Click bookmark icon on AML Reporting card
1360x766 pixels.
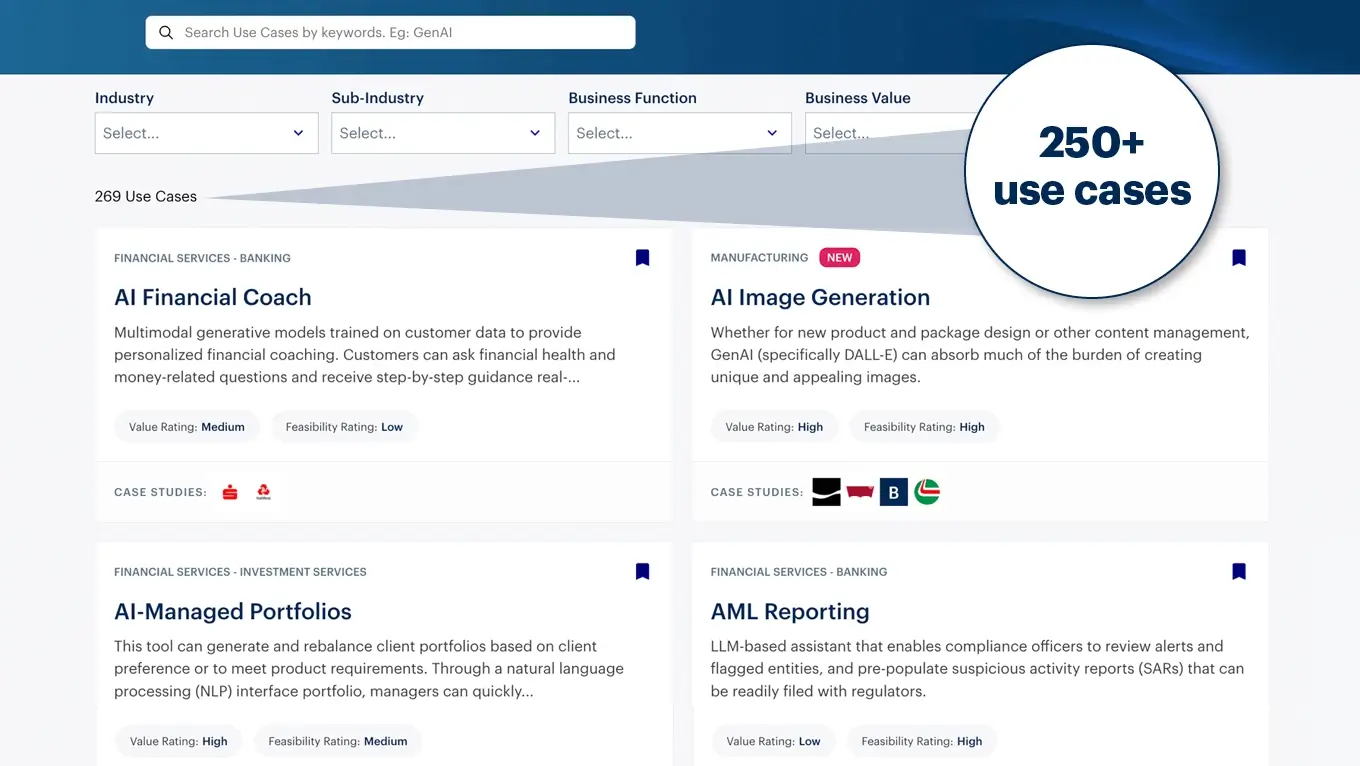pos(1238,572)
